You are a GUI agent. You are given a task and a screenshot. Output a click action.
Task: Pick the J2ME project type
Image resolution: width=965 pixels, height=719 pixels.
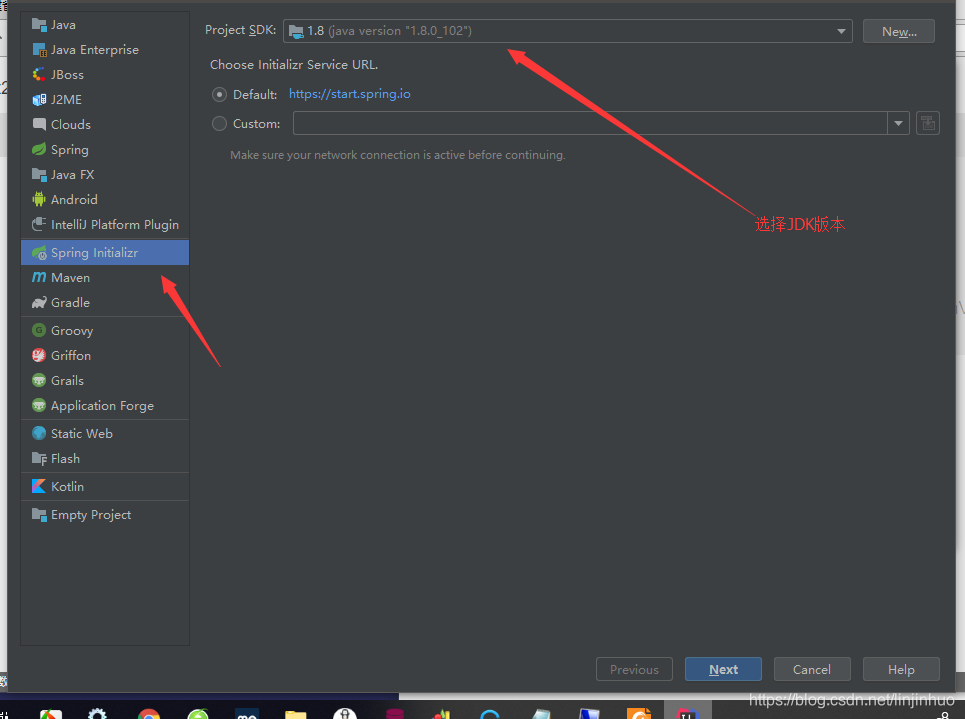click(x=105, y=100)
